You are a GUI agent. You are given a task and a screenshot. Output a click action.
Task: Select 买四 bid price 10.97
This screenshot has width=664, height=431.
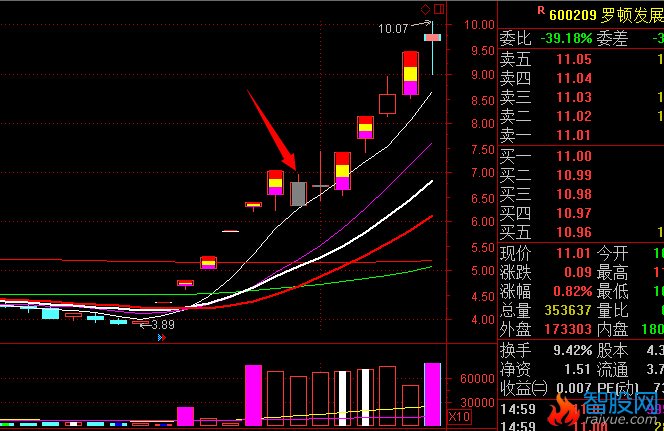(x=574, y=213)
